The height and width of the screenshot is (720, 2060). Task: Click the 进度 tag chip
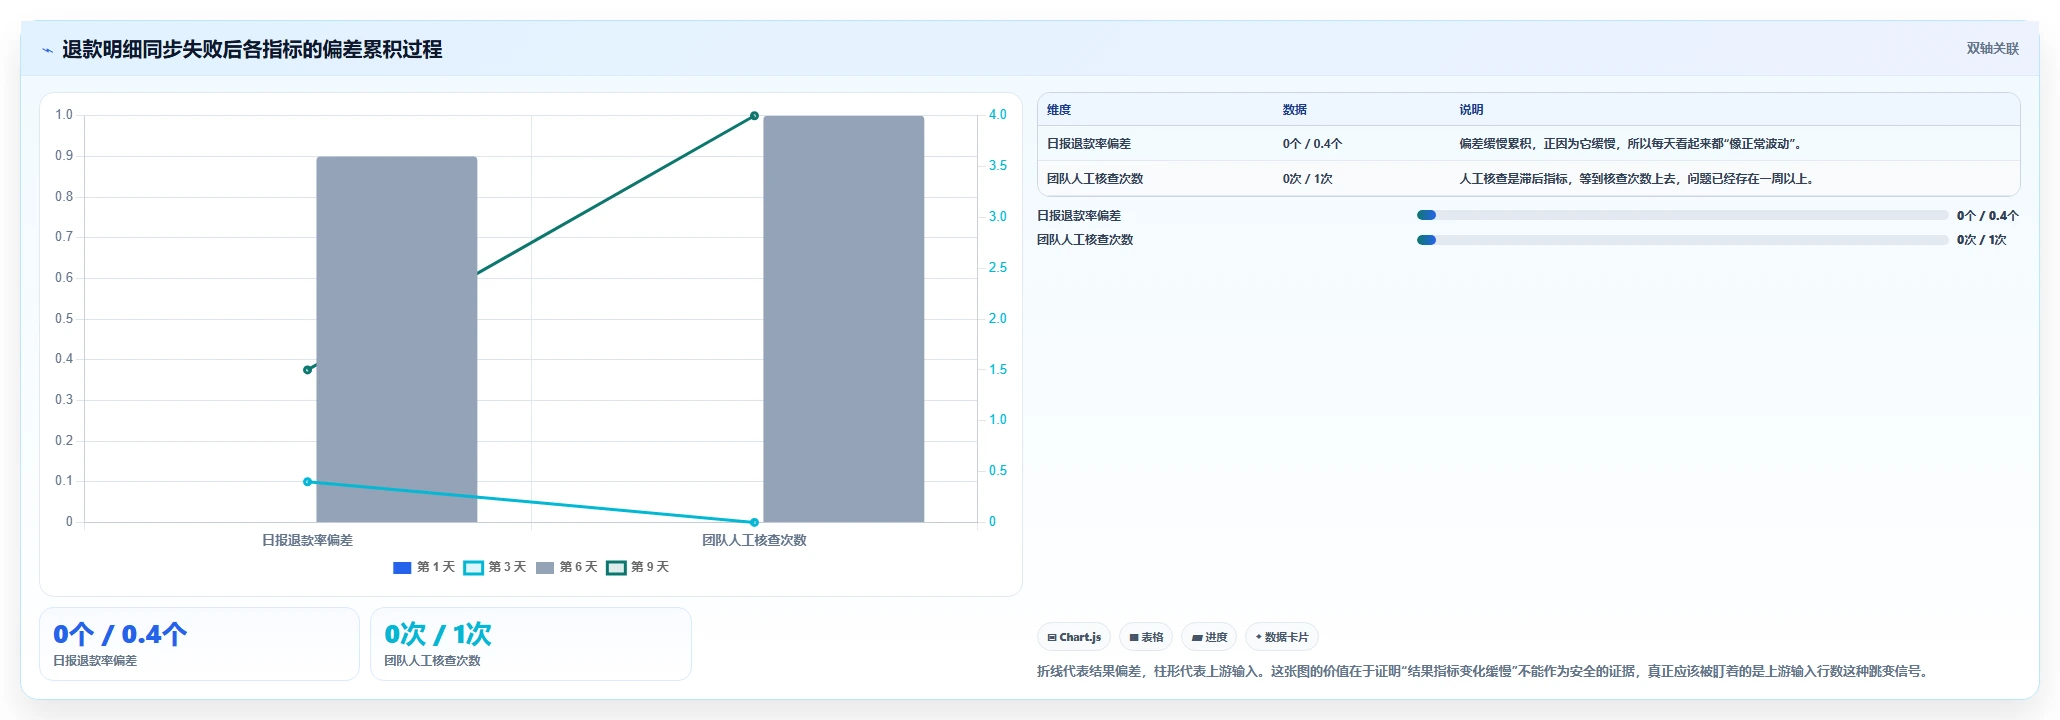1209,637
